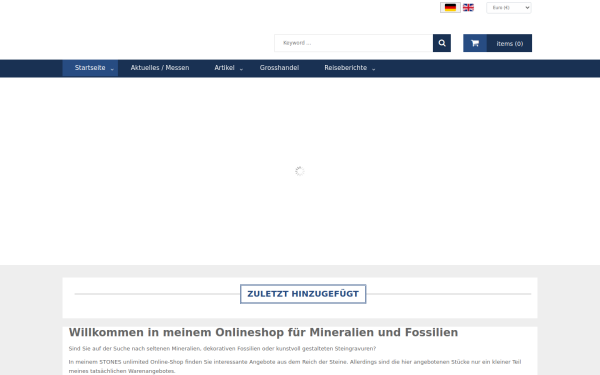This screenshot has height=375, width=600.
Task: Expand the Startseite submenu arrow
Action: coord(112,69)
